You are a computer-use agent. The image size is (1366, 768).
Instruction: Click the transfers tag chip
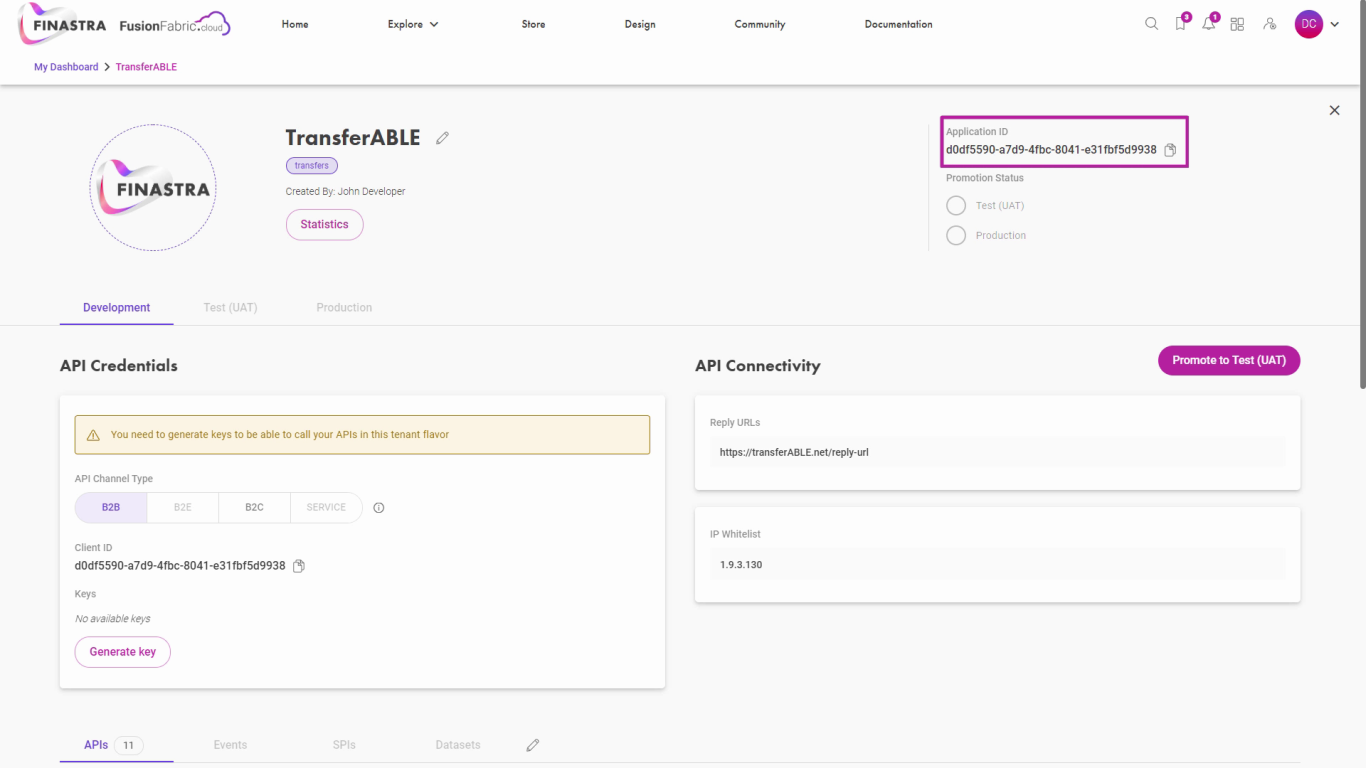coord(312,166)
